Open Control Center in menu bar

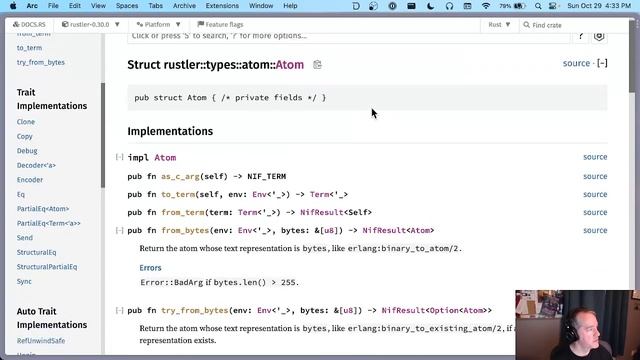pos(553,6)
